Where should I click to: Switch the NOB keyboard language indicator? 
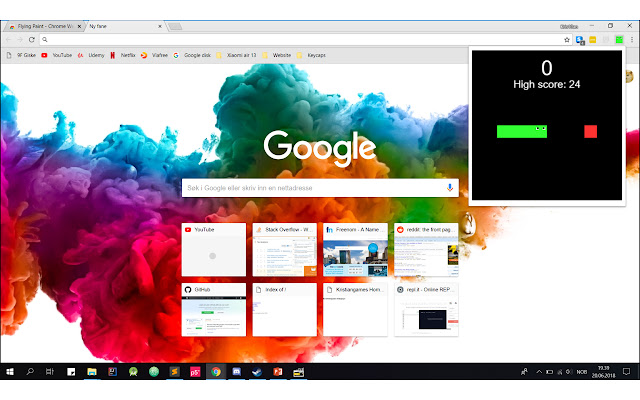[x=581, y=372]
